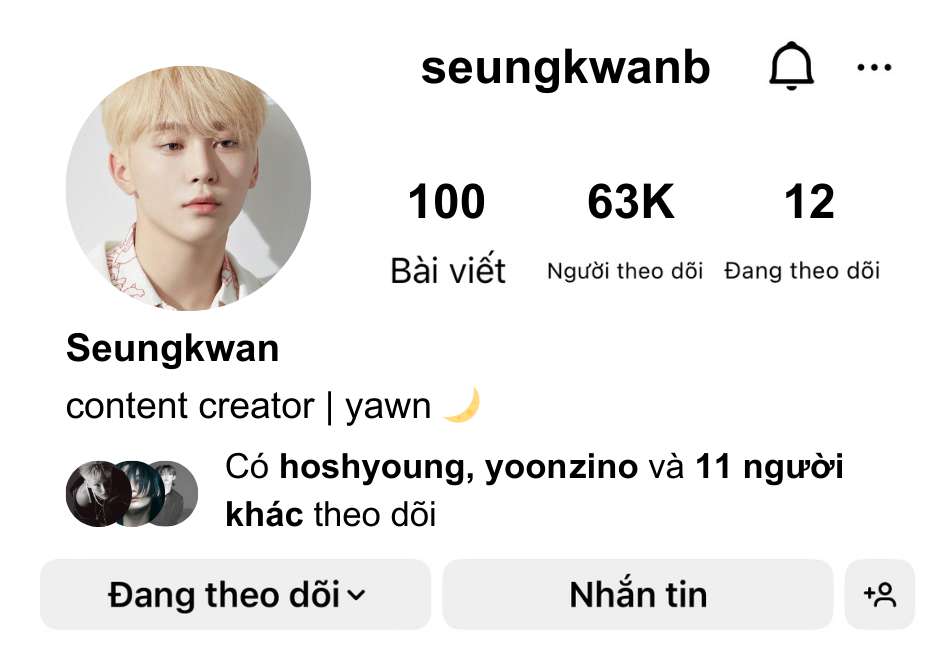Tap the 'content creator | yawn' bio text
Screen dimensions: 946x654
point(249,406)
